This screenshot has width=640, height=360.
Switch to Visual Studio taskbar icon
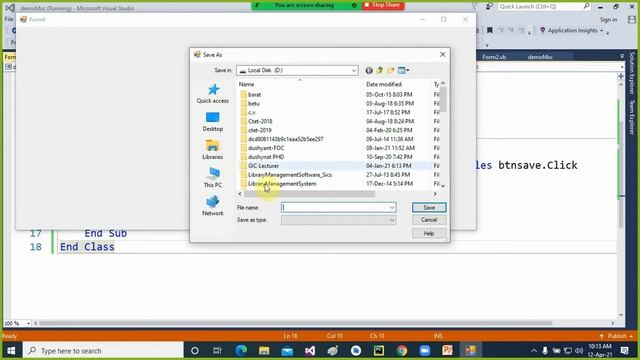310,351
